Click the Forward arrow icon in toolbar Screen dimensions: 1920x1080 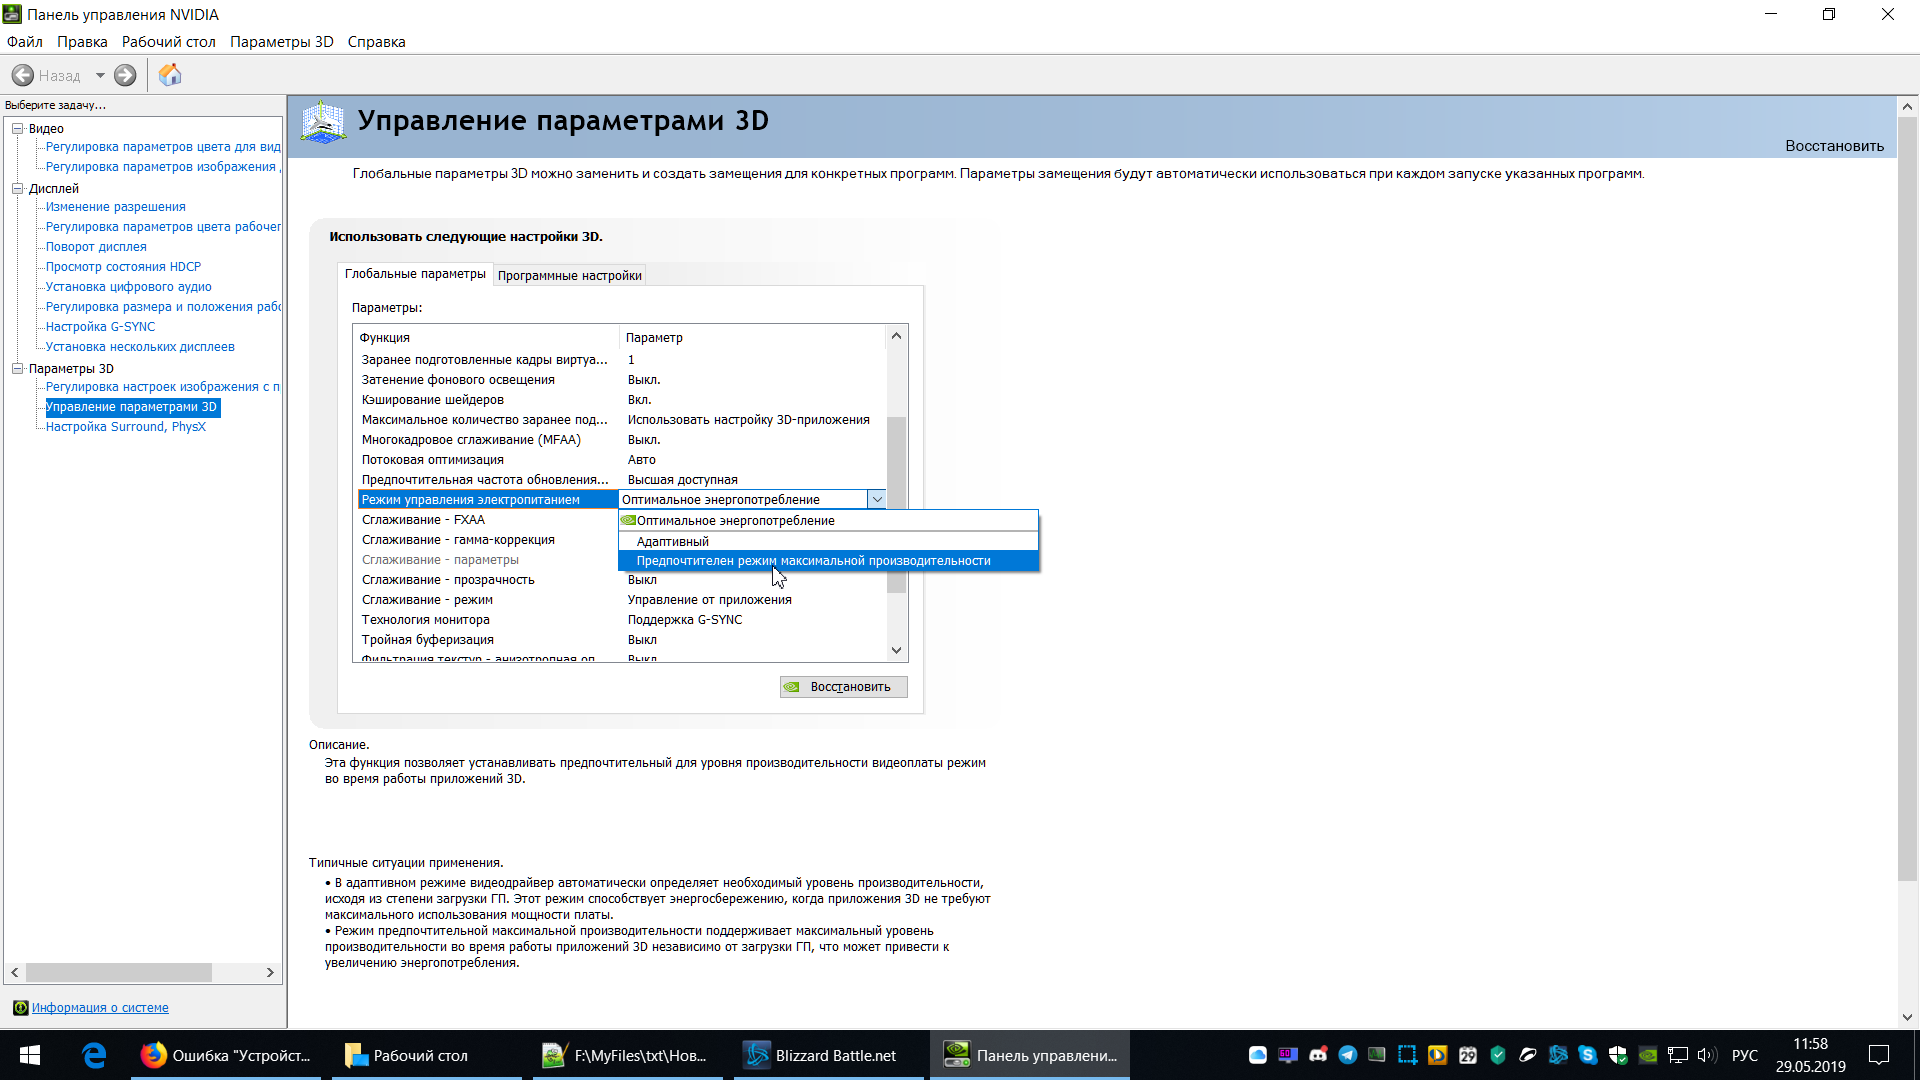(x=125, y=75)
